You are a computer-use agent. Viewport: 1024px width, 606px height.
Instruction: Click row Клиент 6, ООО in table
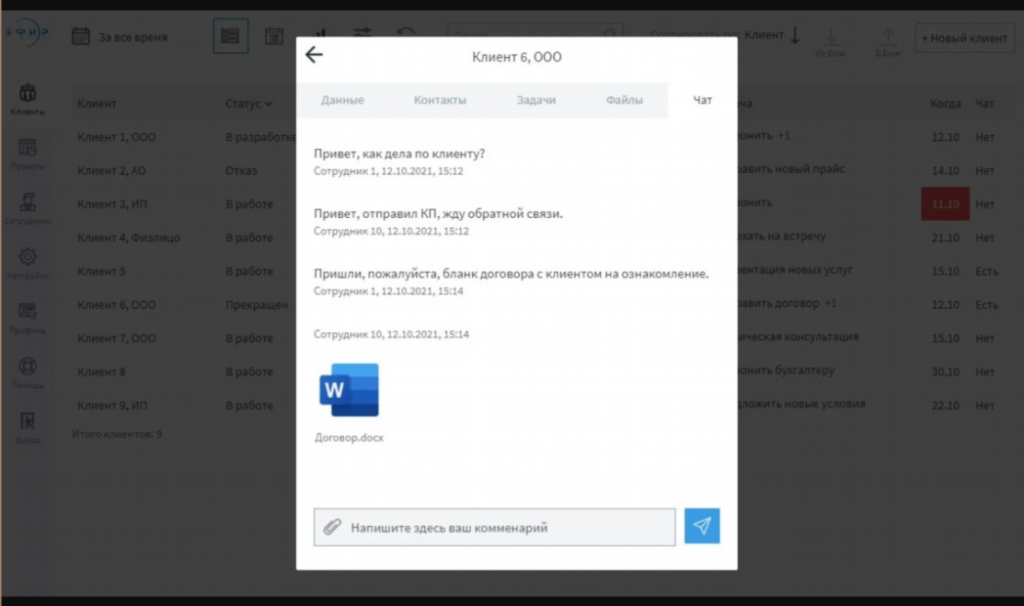(x=116, y=305)
